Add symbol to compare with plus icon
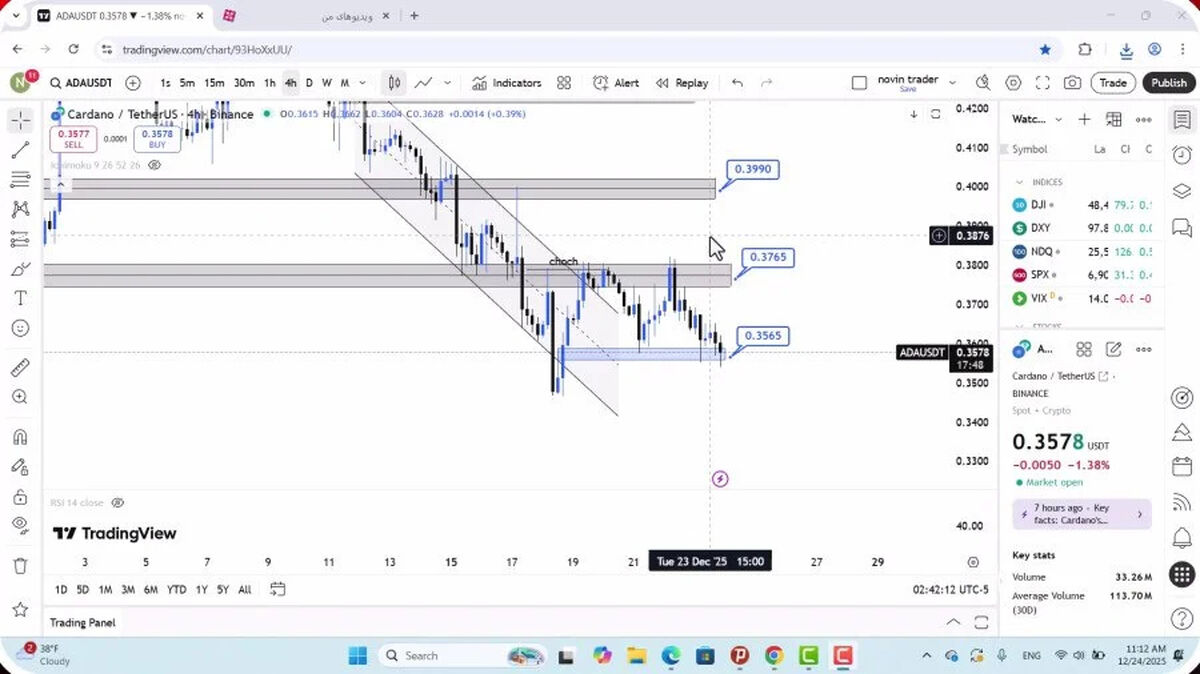 (133, 83)
